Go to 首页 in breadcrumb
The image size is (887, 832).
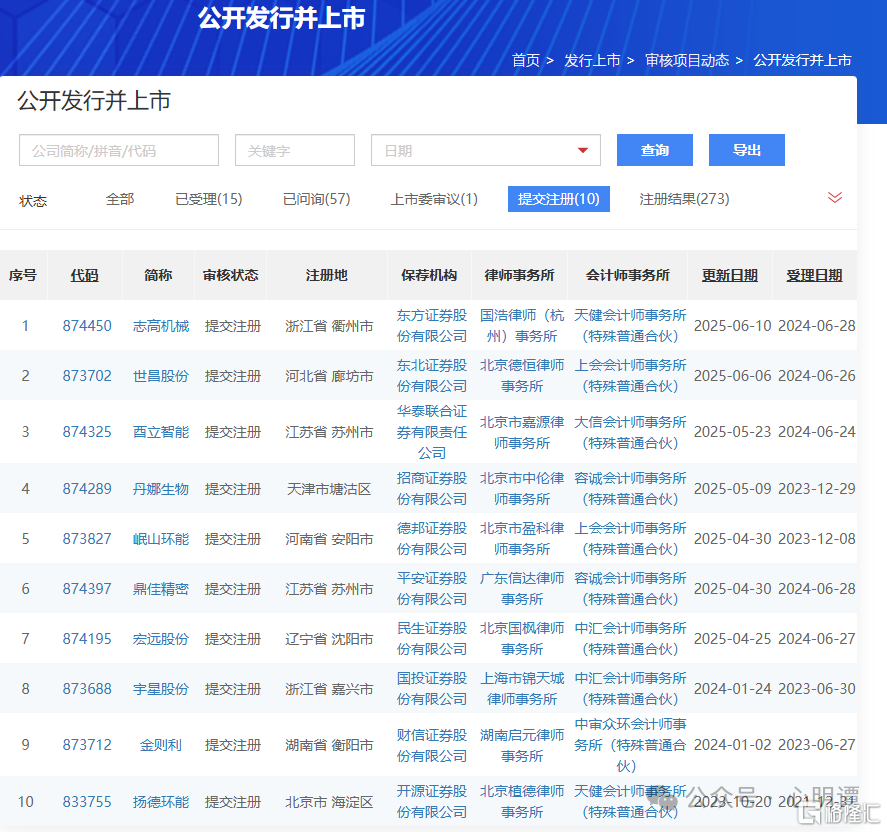pos(526,61)
